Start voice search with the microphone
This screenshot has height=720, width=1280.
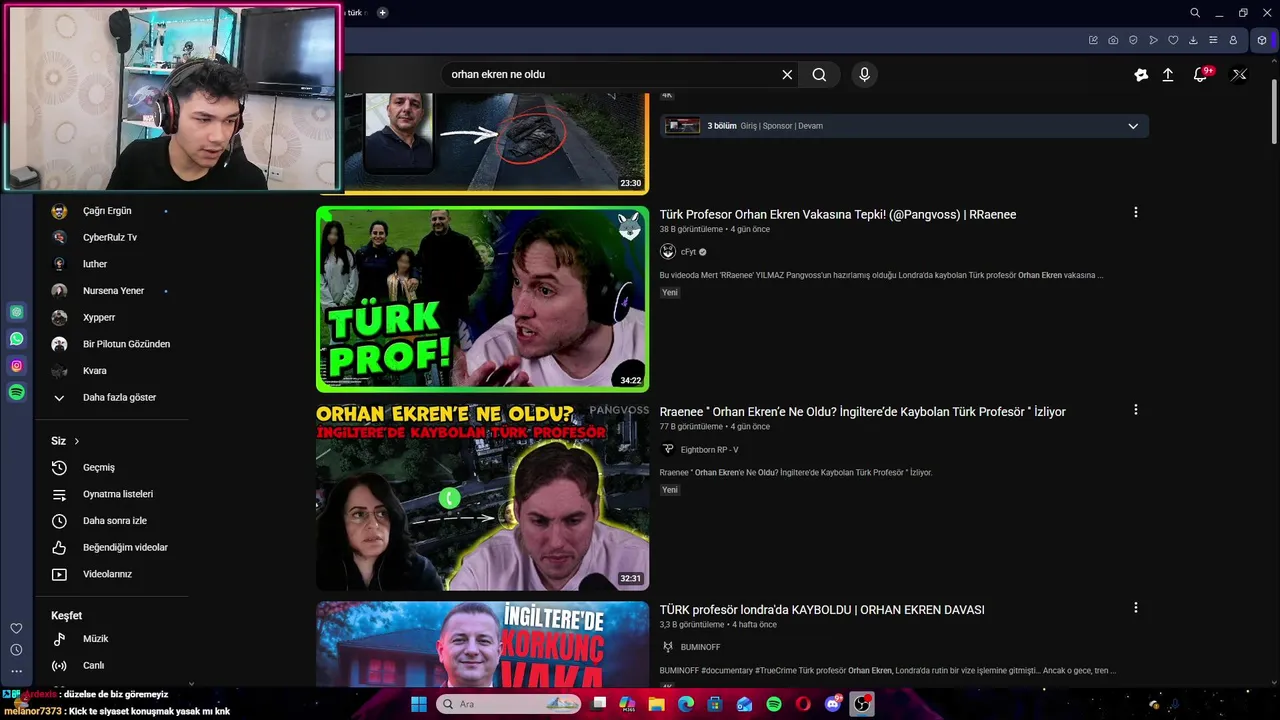tap(864, 75)
